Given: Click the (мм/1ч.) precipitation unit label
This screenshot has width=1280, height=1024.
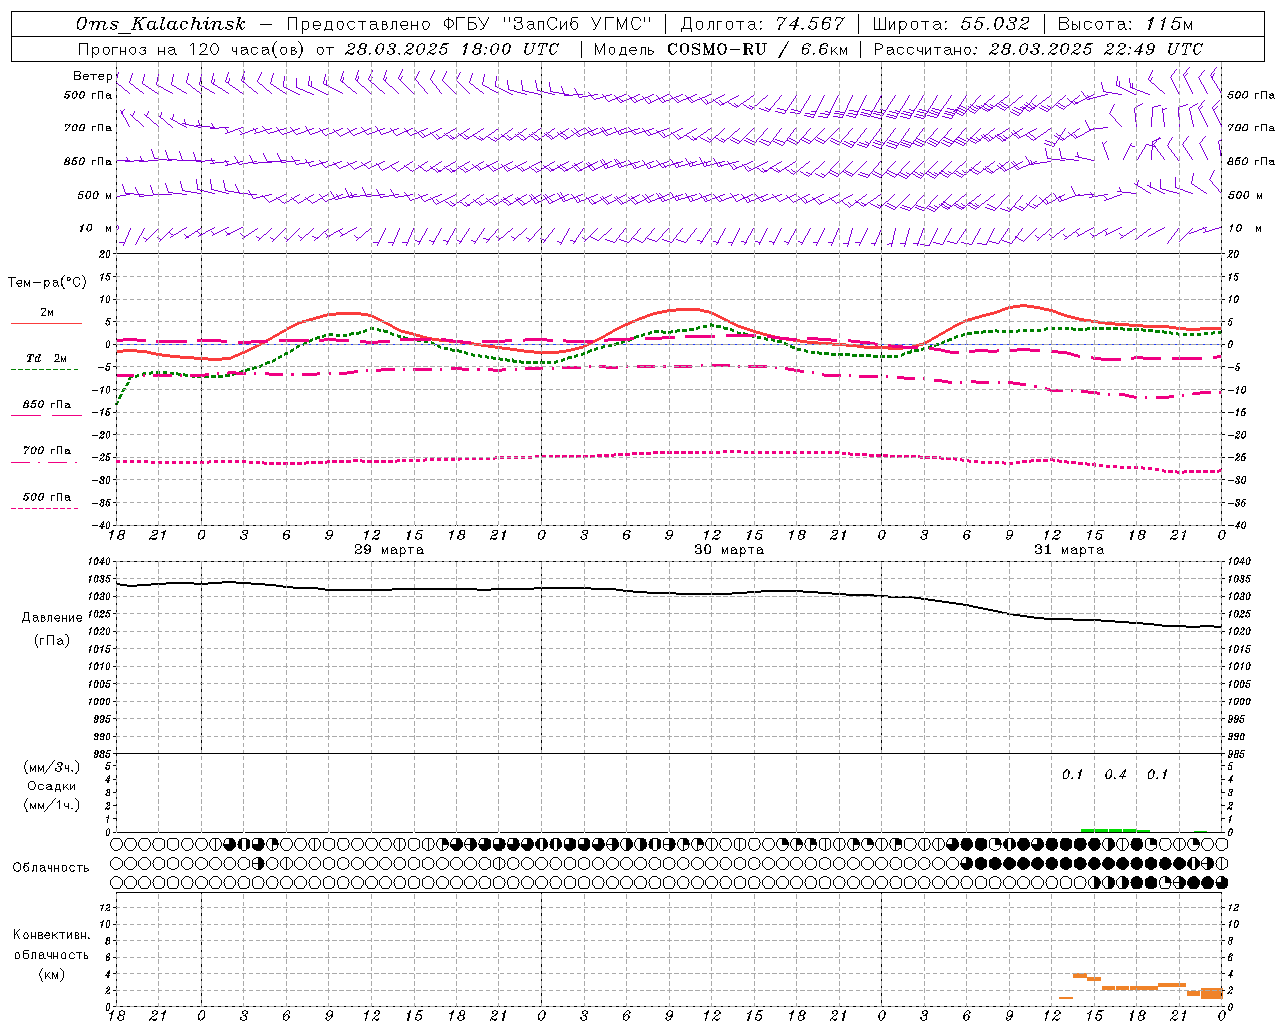Looking at the screenshot, I should point(52,805).
